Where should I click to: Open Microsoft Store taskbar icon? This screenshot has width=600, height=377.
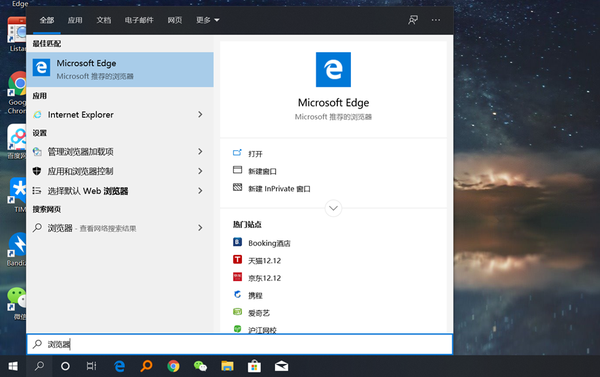click(x=254, y=366)
